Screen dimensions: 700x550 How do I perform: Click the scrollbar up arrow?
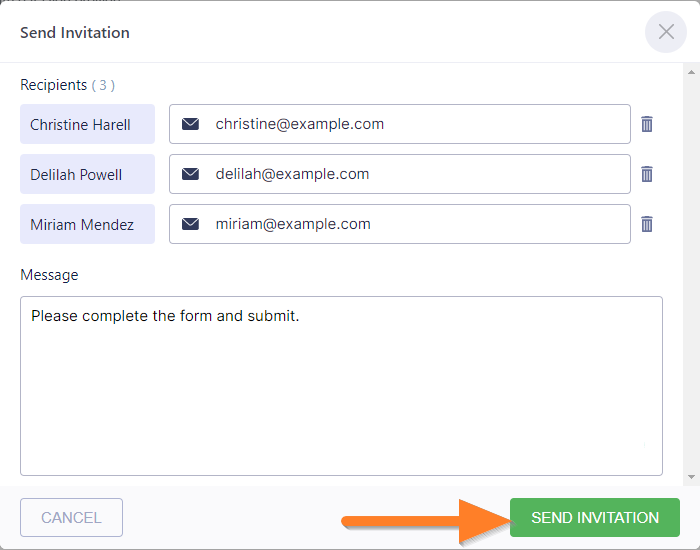click(x=689, y=72)
